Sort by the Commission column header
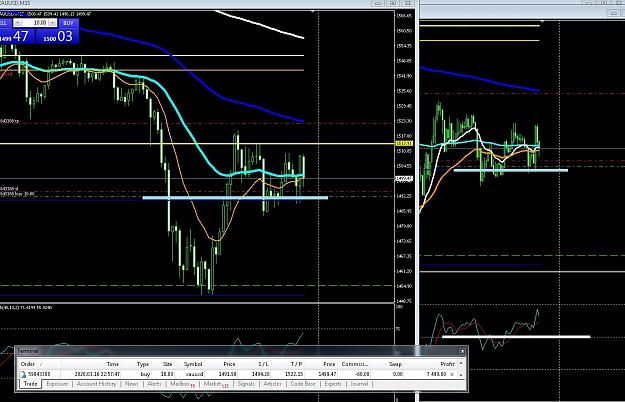625x402 pixels. pos(354,364)
